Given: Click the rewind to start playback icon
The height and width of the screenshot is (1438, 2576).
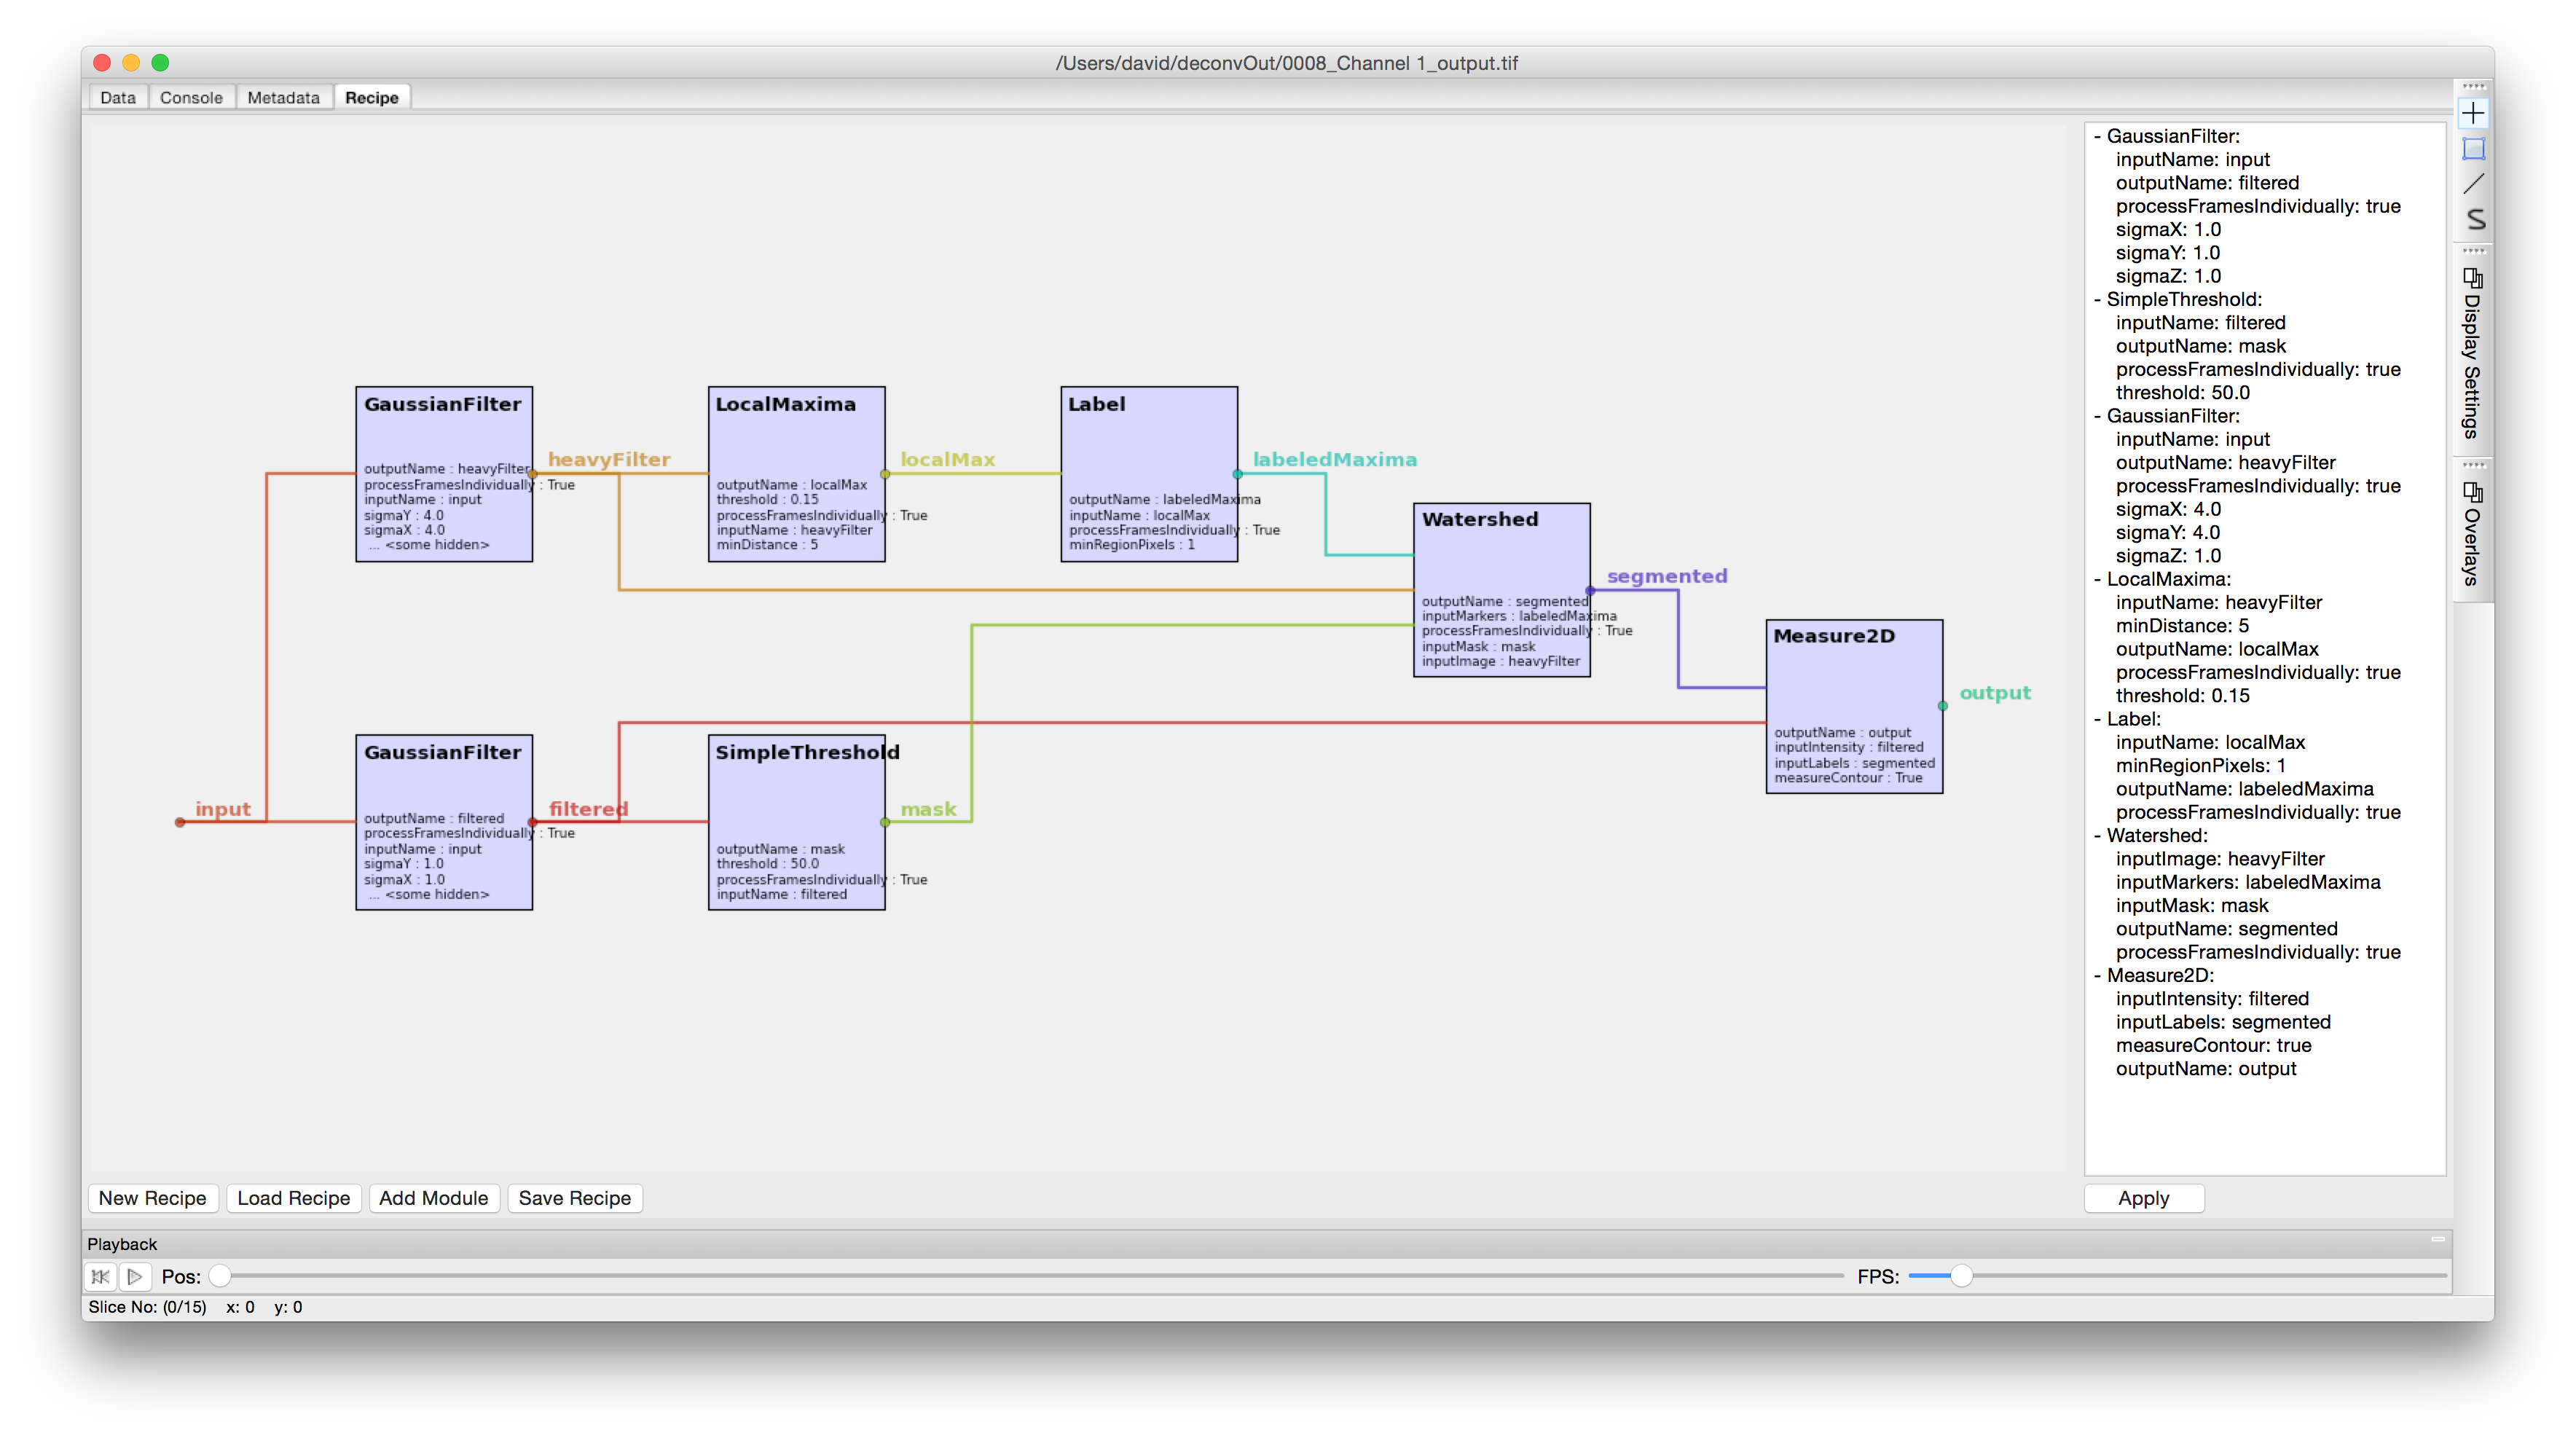Looking at the screenshot, I should (x=100, y=1276).
